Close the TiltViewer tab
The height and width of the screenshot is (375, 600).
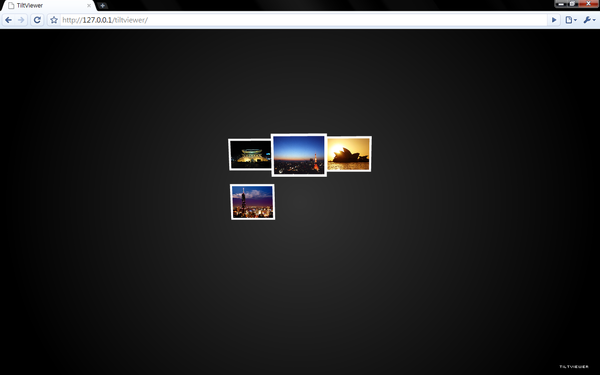point(89,6)
